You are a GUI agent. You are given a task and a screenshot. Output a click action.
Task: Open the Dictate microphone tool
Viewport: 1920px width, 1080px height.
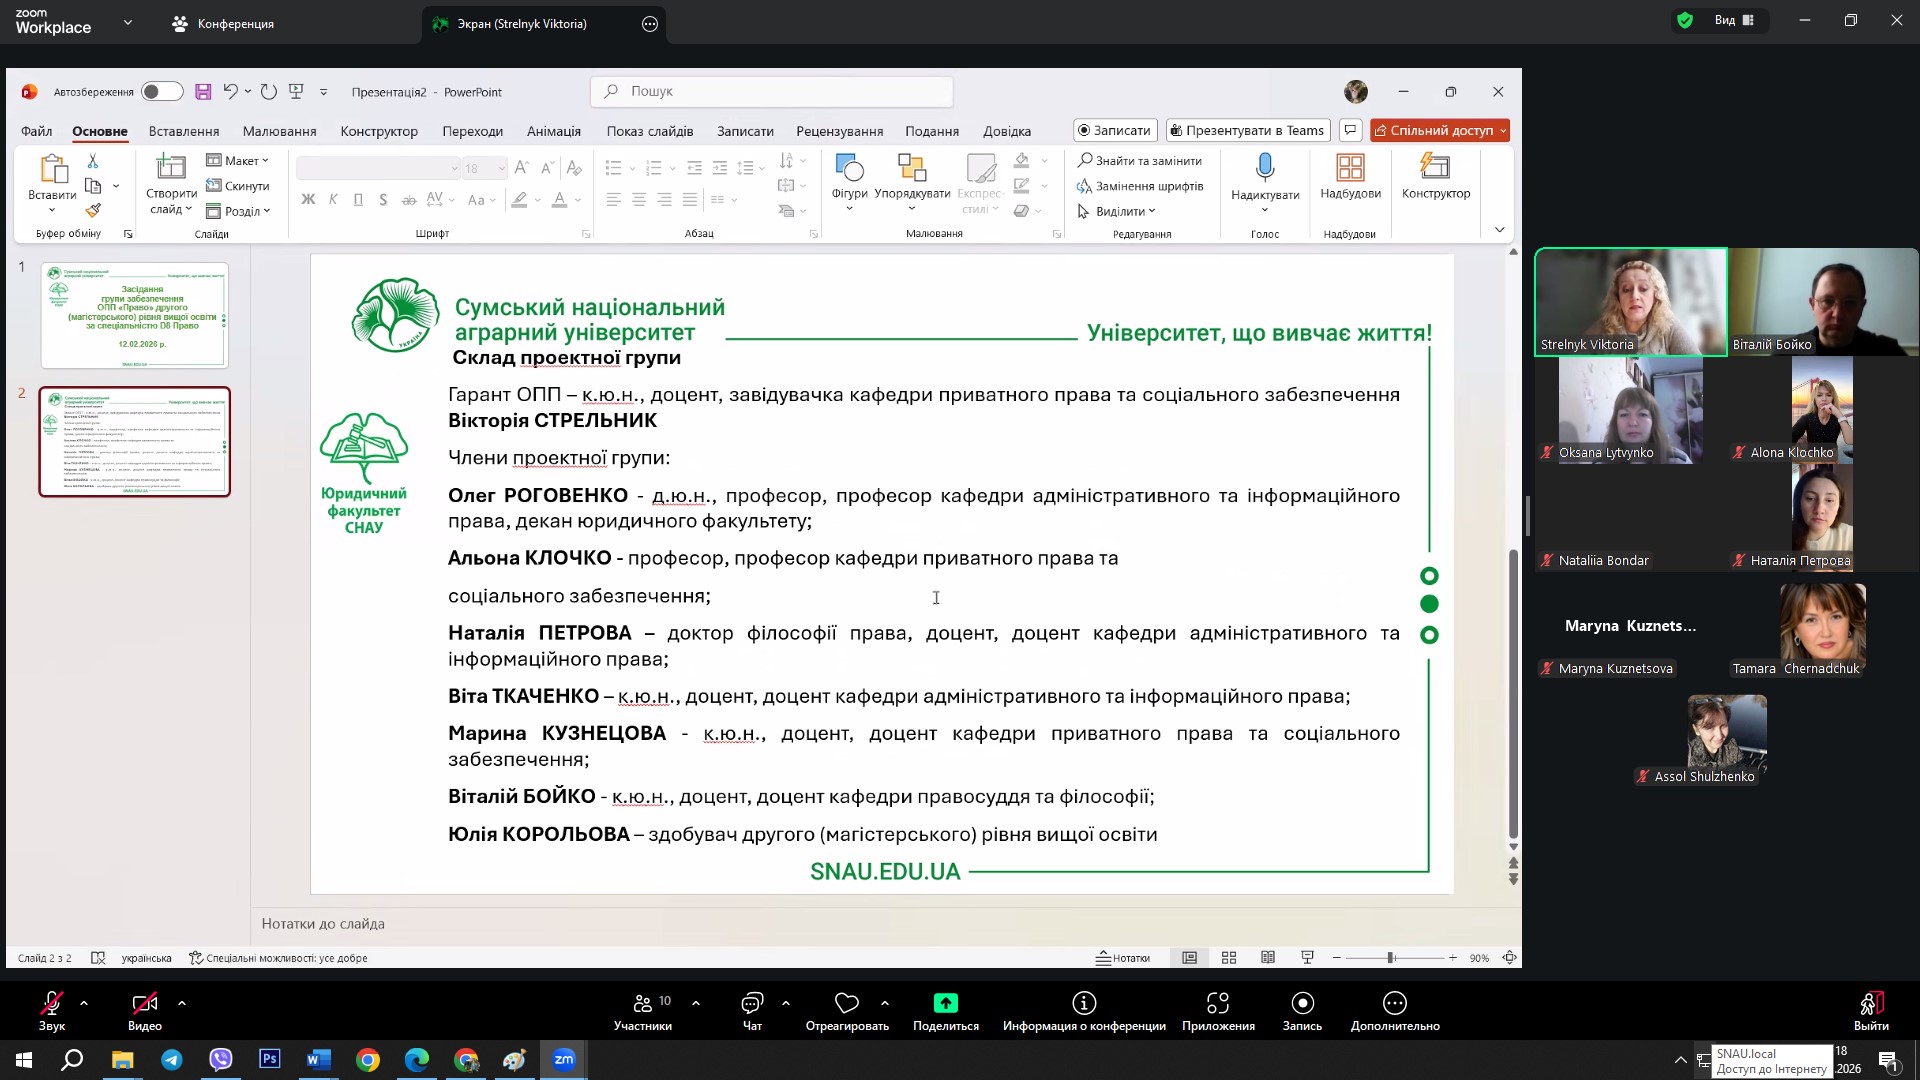coord(1265,167)
